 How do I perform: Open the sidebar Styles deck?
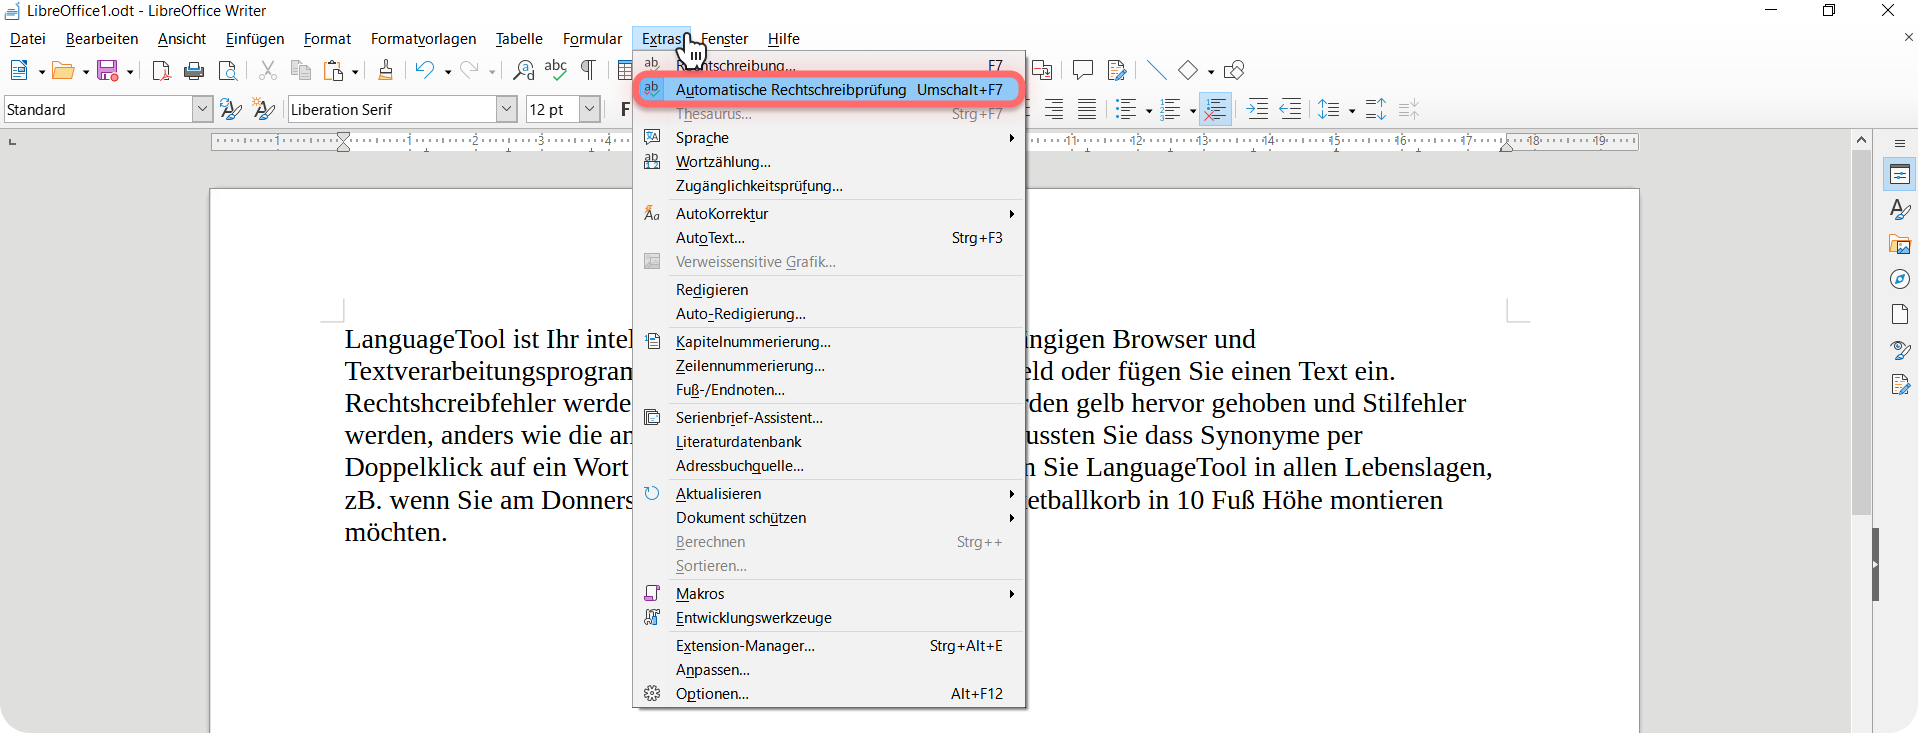pyautogui.click(x=1900, y=210)
